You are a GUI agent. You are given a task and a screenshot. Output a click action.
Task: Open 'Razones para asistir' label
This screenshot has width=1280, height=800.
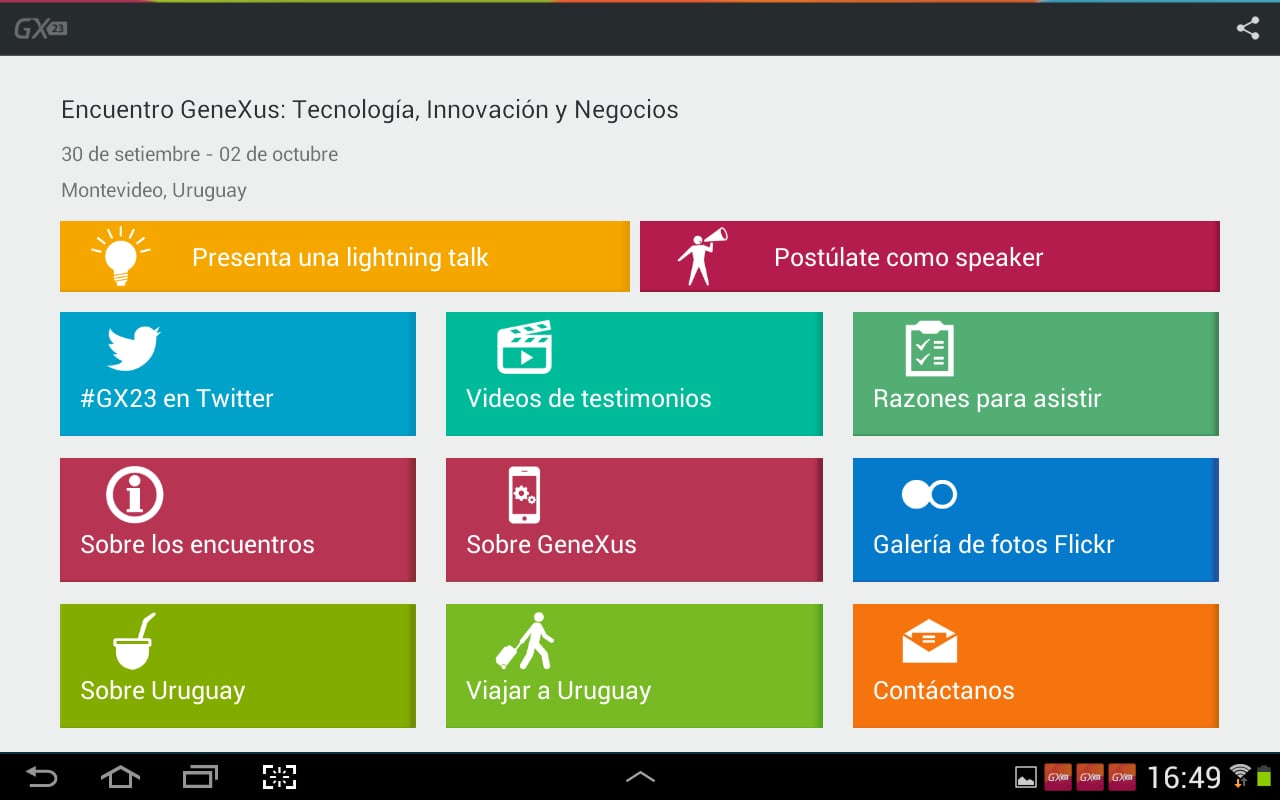(x=987, y=399)
